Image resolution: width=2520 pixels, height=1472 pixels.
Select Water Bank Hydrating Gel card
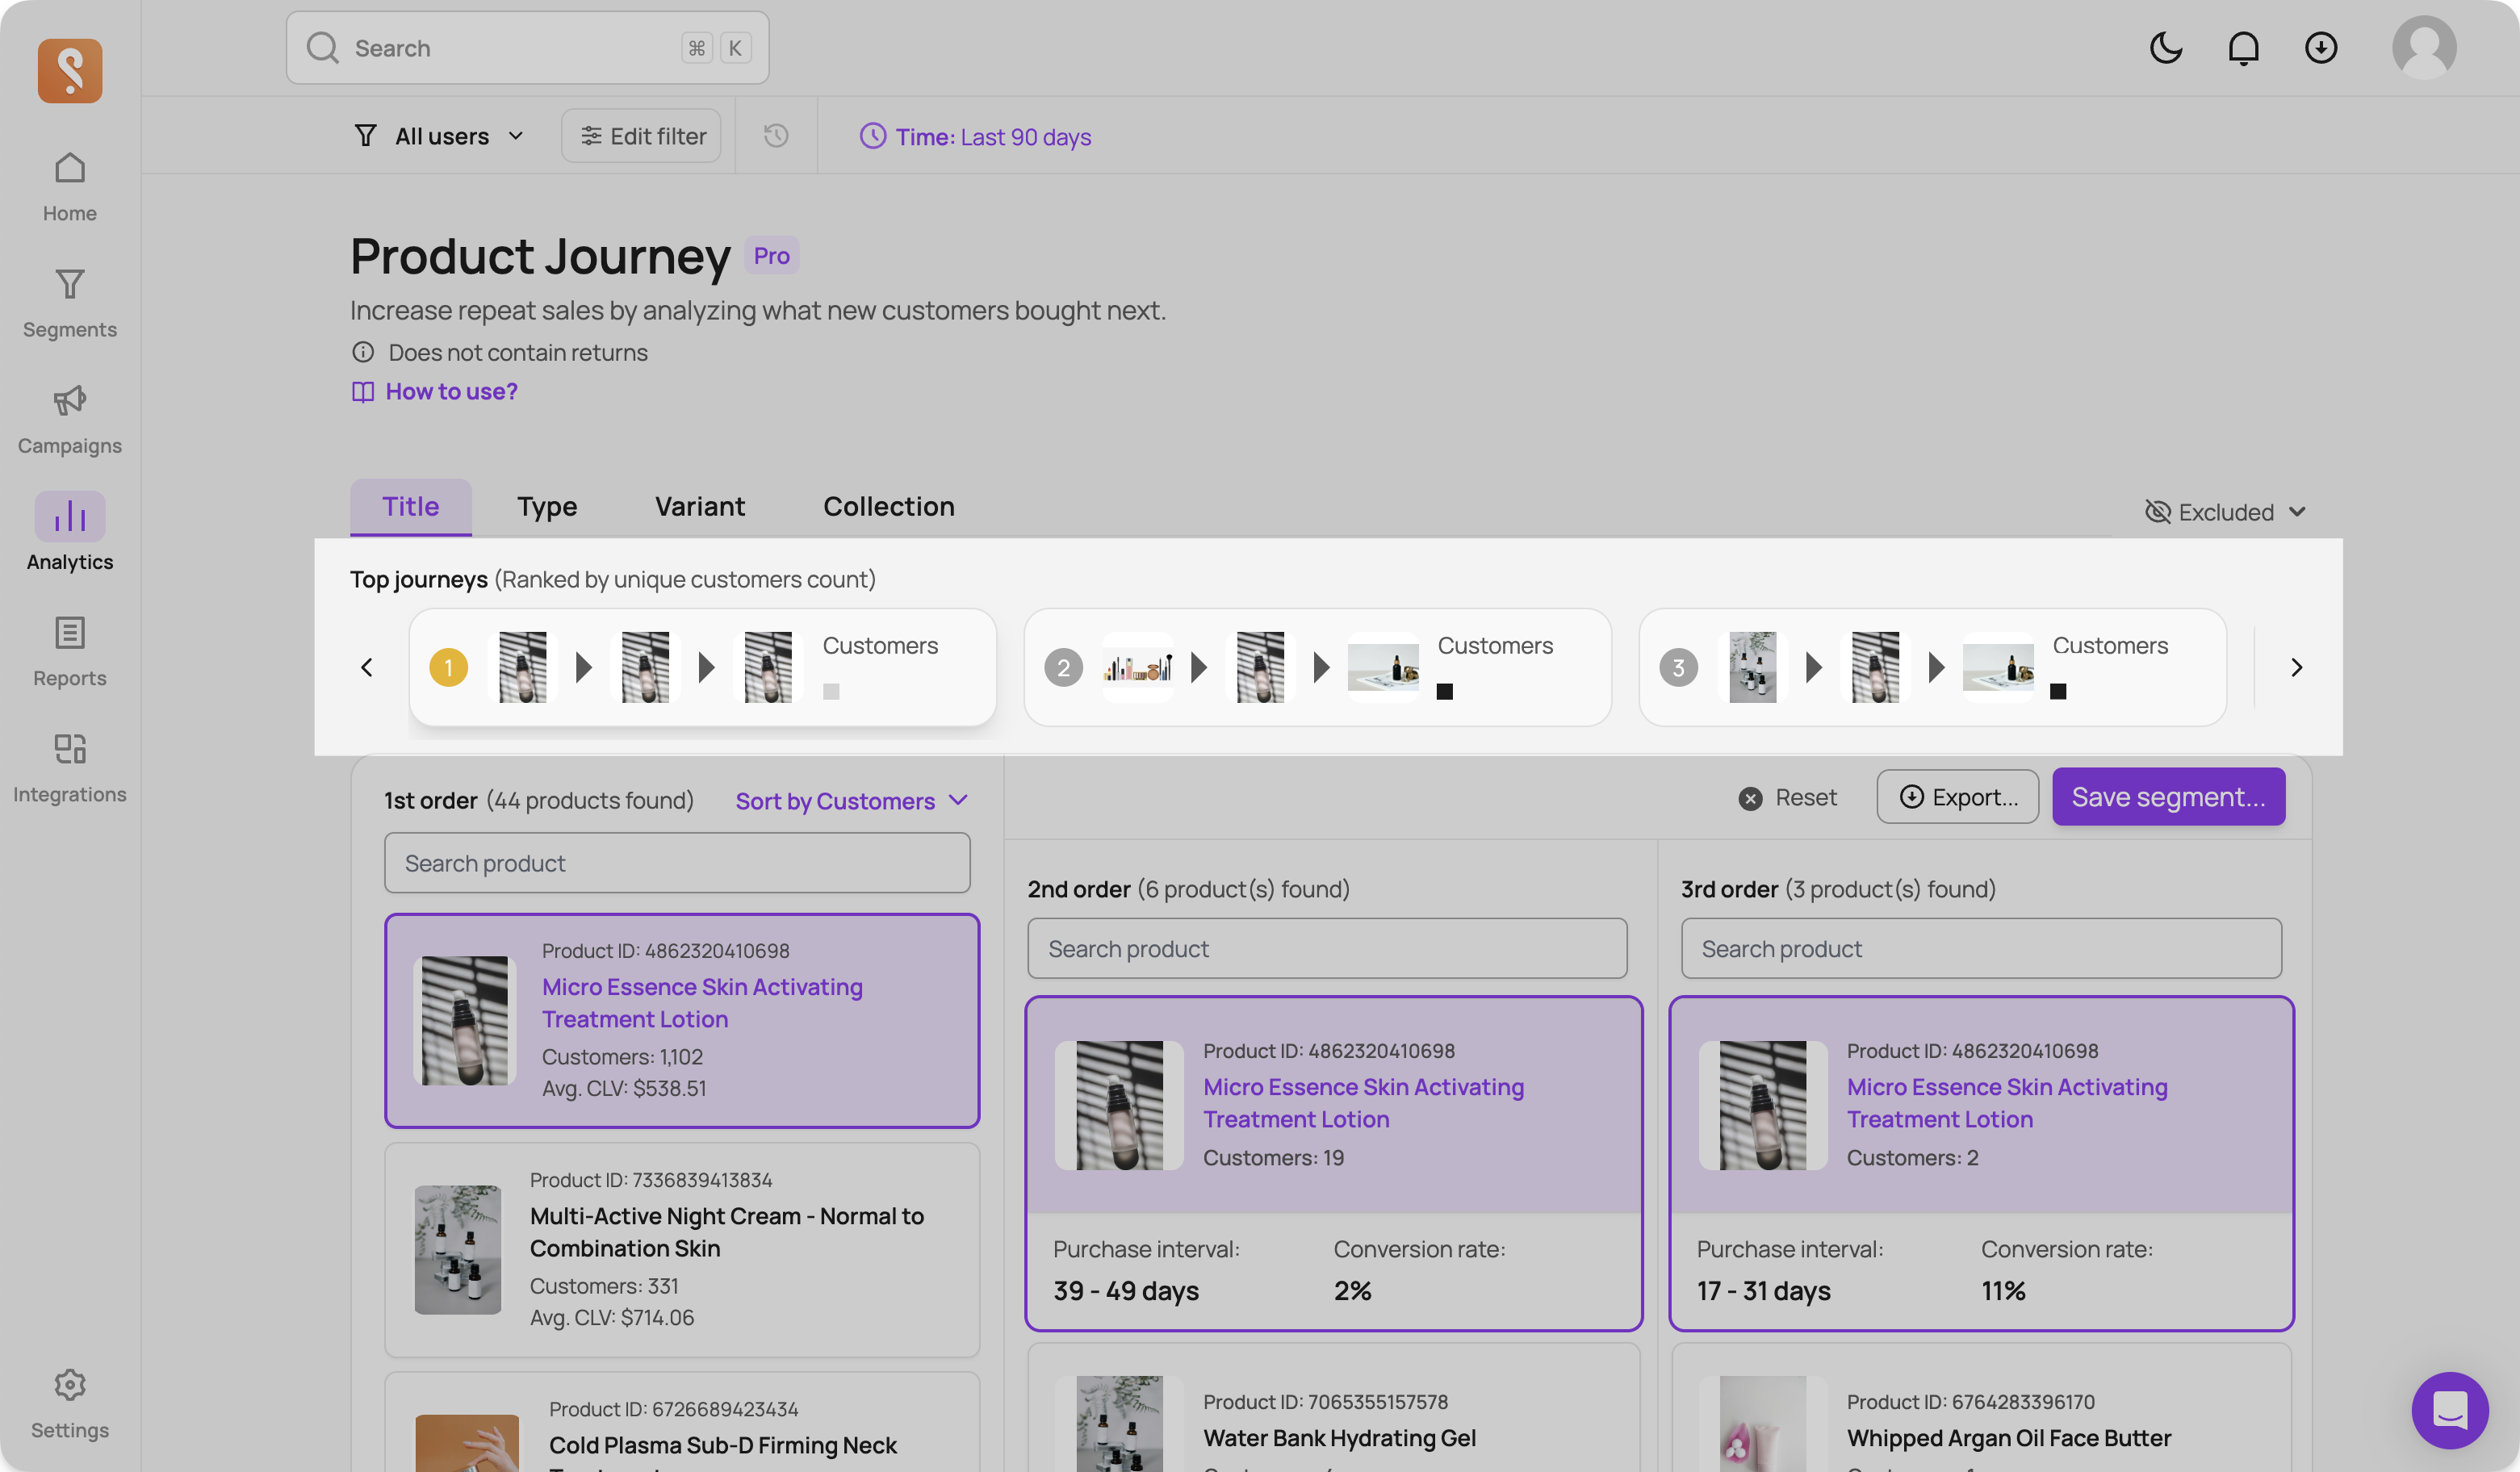pyautogui.click(x=1334, y=1408)
